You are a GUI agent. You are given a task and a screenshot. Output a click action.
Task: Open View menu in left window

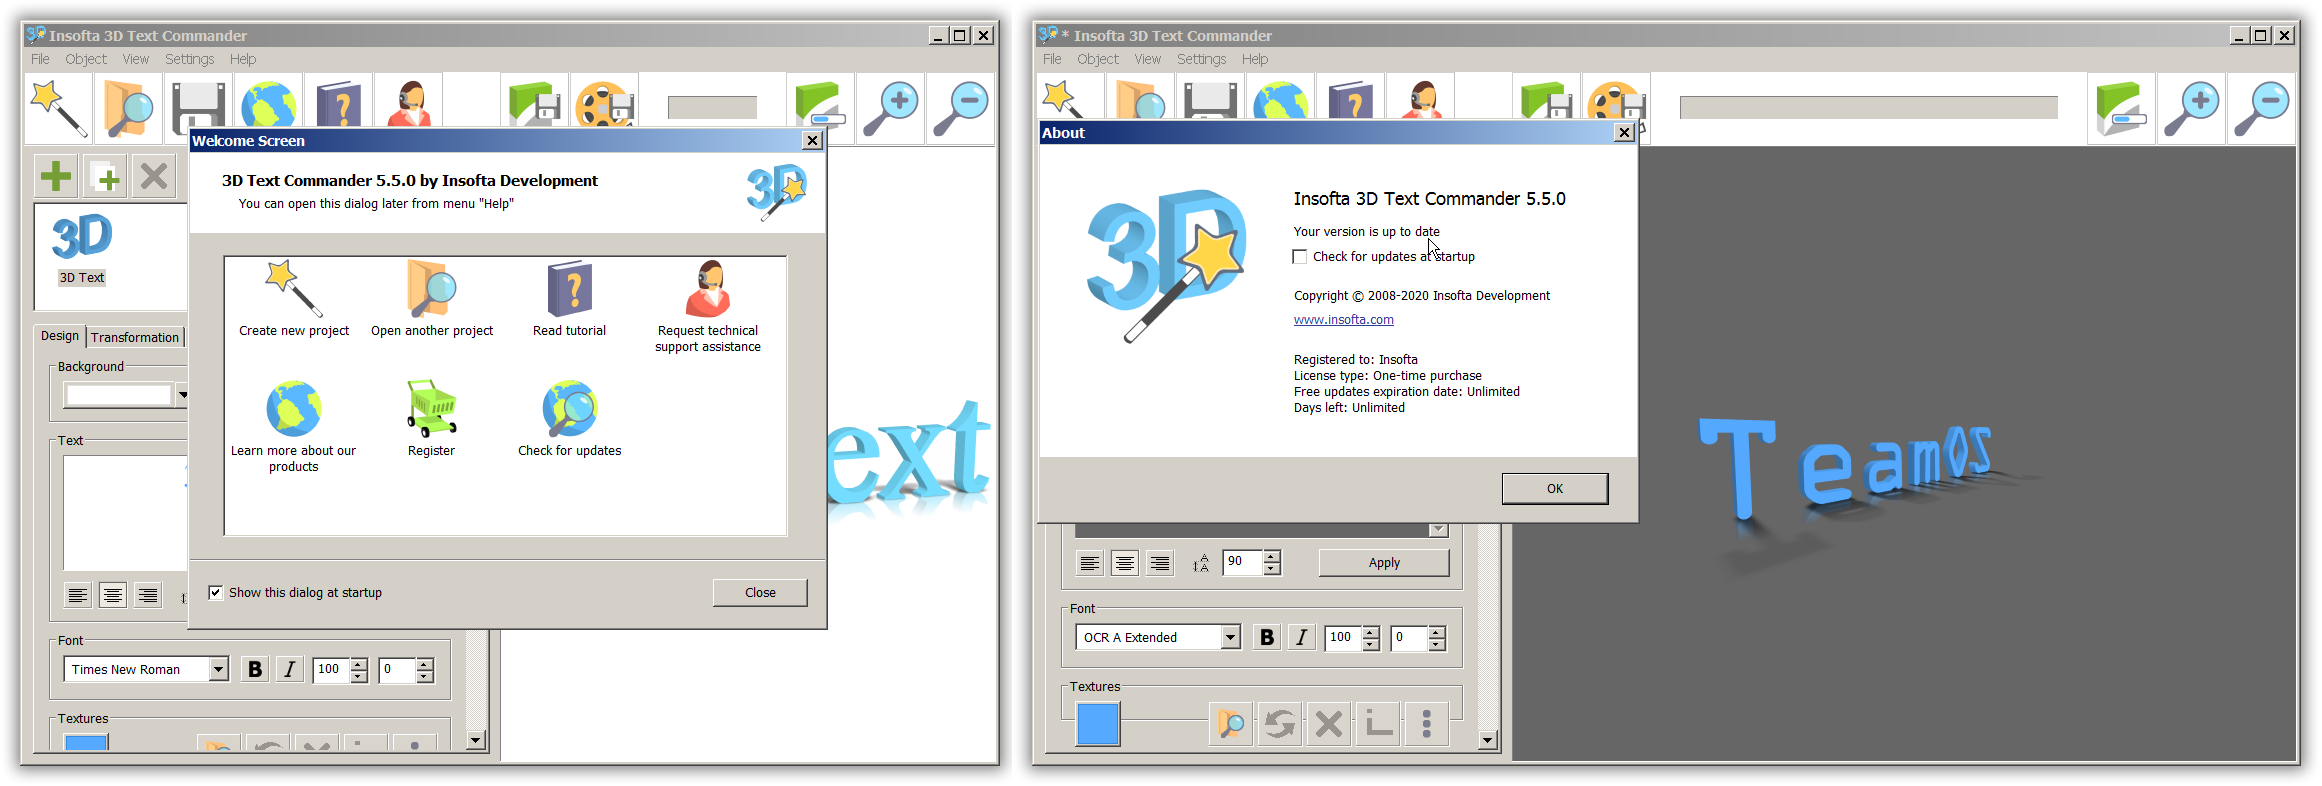[x=136, y=59]
